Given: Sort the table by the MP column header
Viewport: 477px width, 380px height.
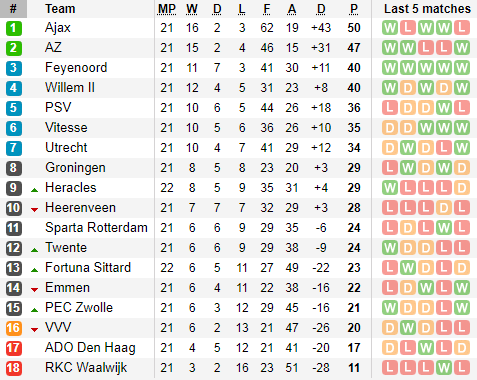Looking at the screenshot, I should point(167,9).
